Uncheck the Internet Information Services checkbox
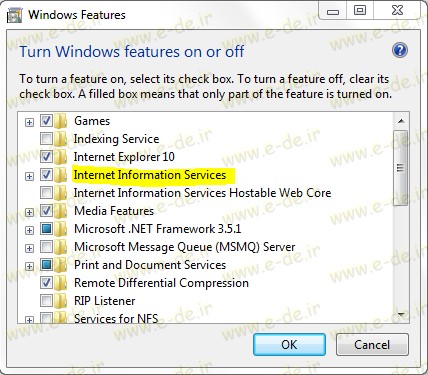 pyautogui.click(x=46, y=174)
